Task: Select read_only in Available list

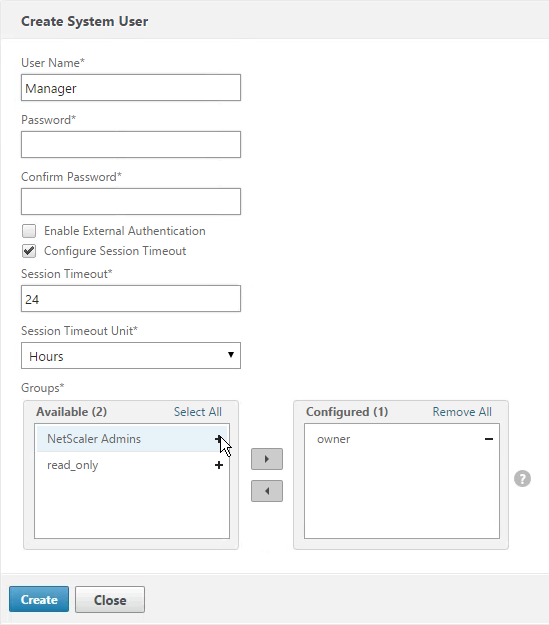Action: coord(73,465)
